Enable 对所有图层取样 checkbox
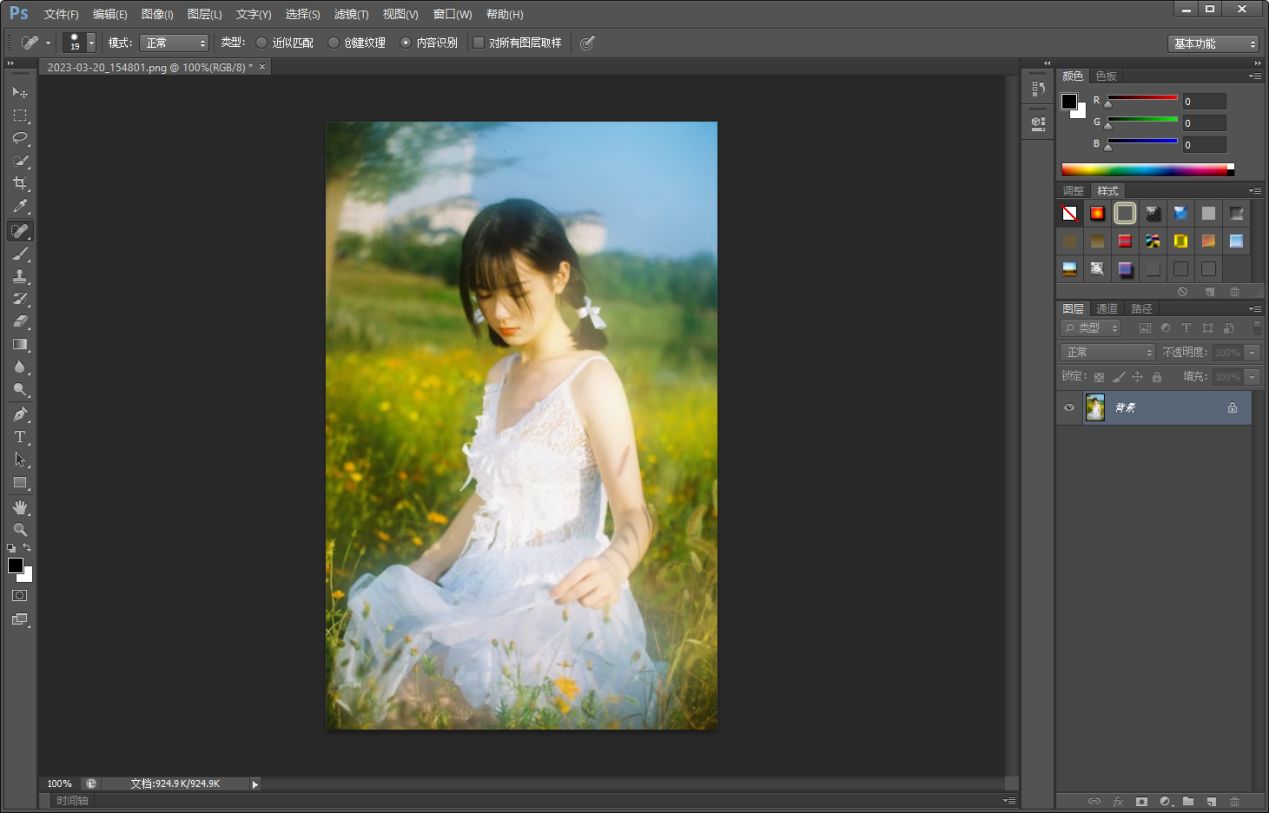The width and height of the screenshot is (1269, 813). [479, 43]
